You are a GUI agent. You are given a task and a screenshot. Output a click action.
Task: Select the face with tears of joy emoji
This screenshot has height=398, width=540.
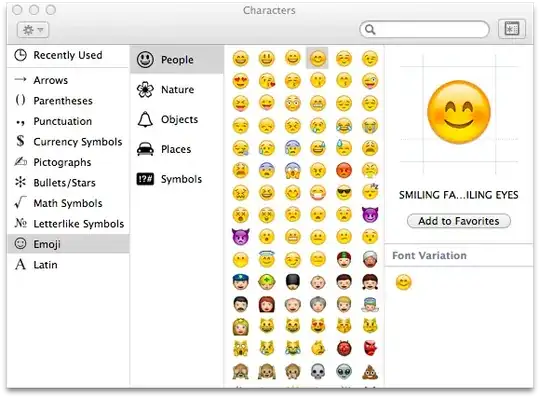click(x=344, y=125)
